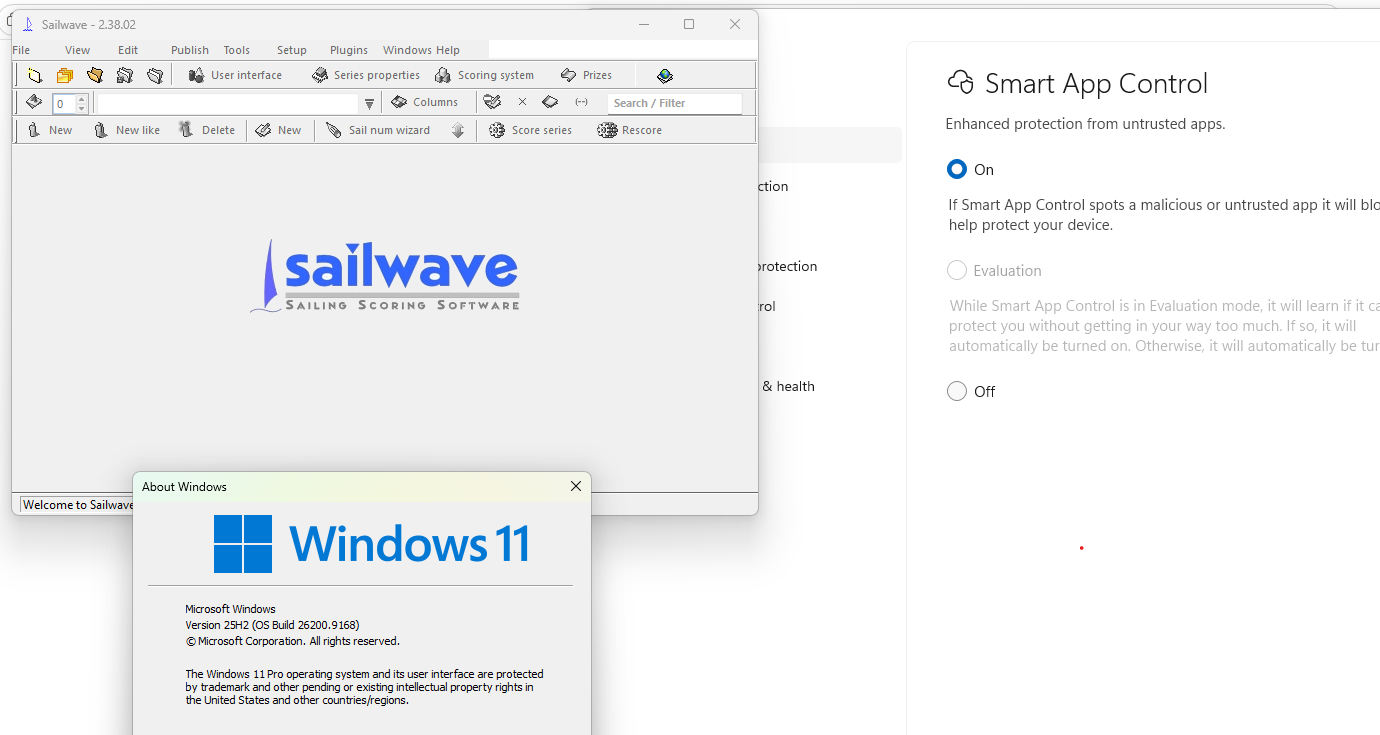Decrease the spinner value with the down arrow
This screenshot has width=1380, height=735.
pyautogui.click(x=82, y=108)
